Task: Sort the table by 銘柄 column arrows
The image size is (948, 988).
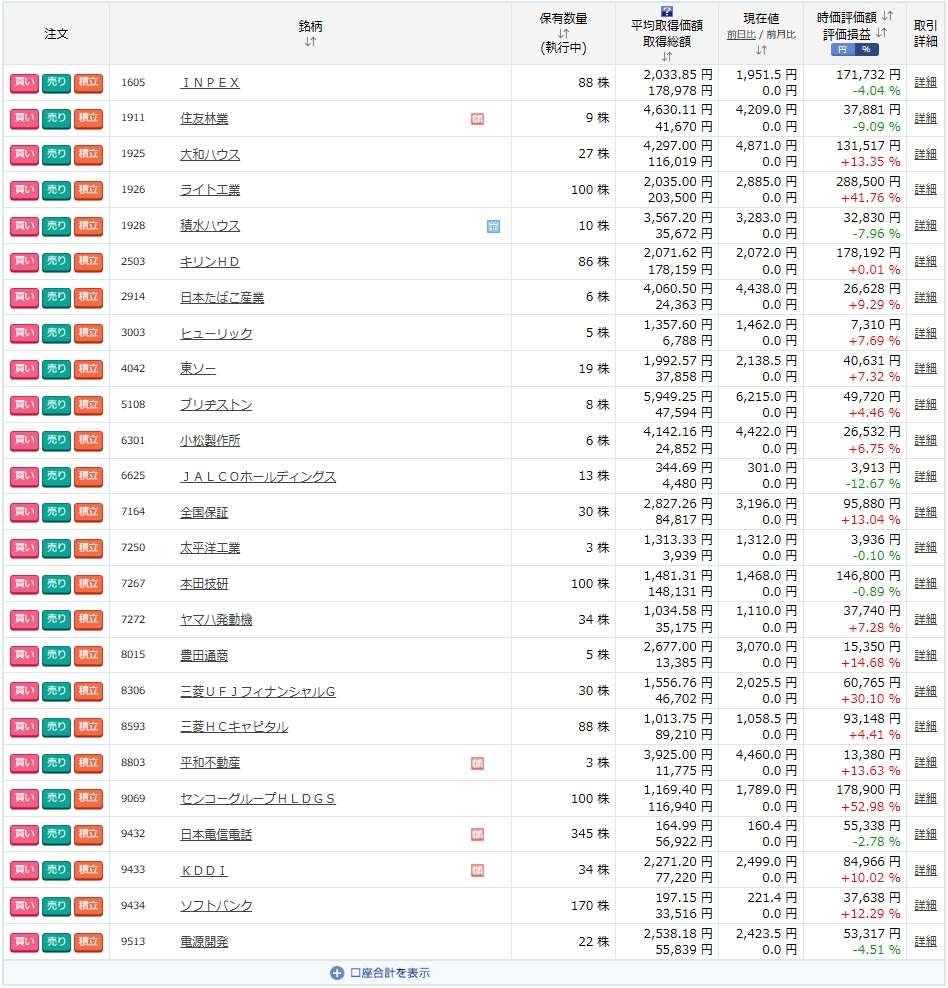Action: (x=310, y=42)
